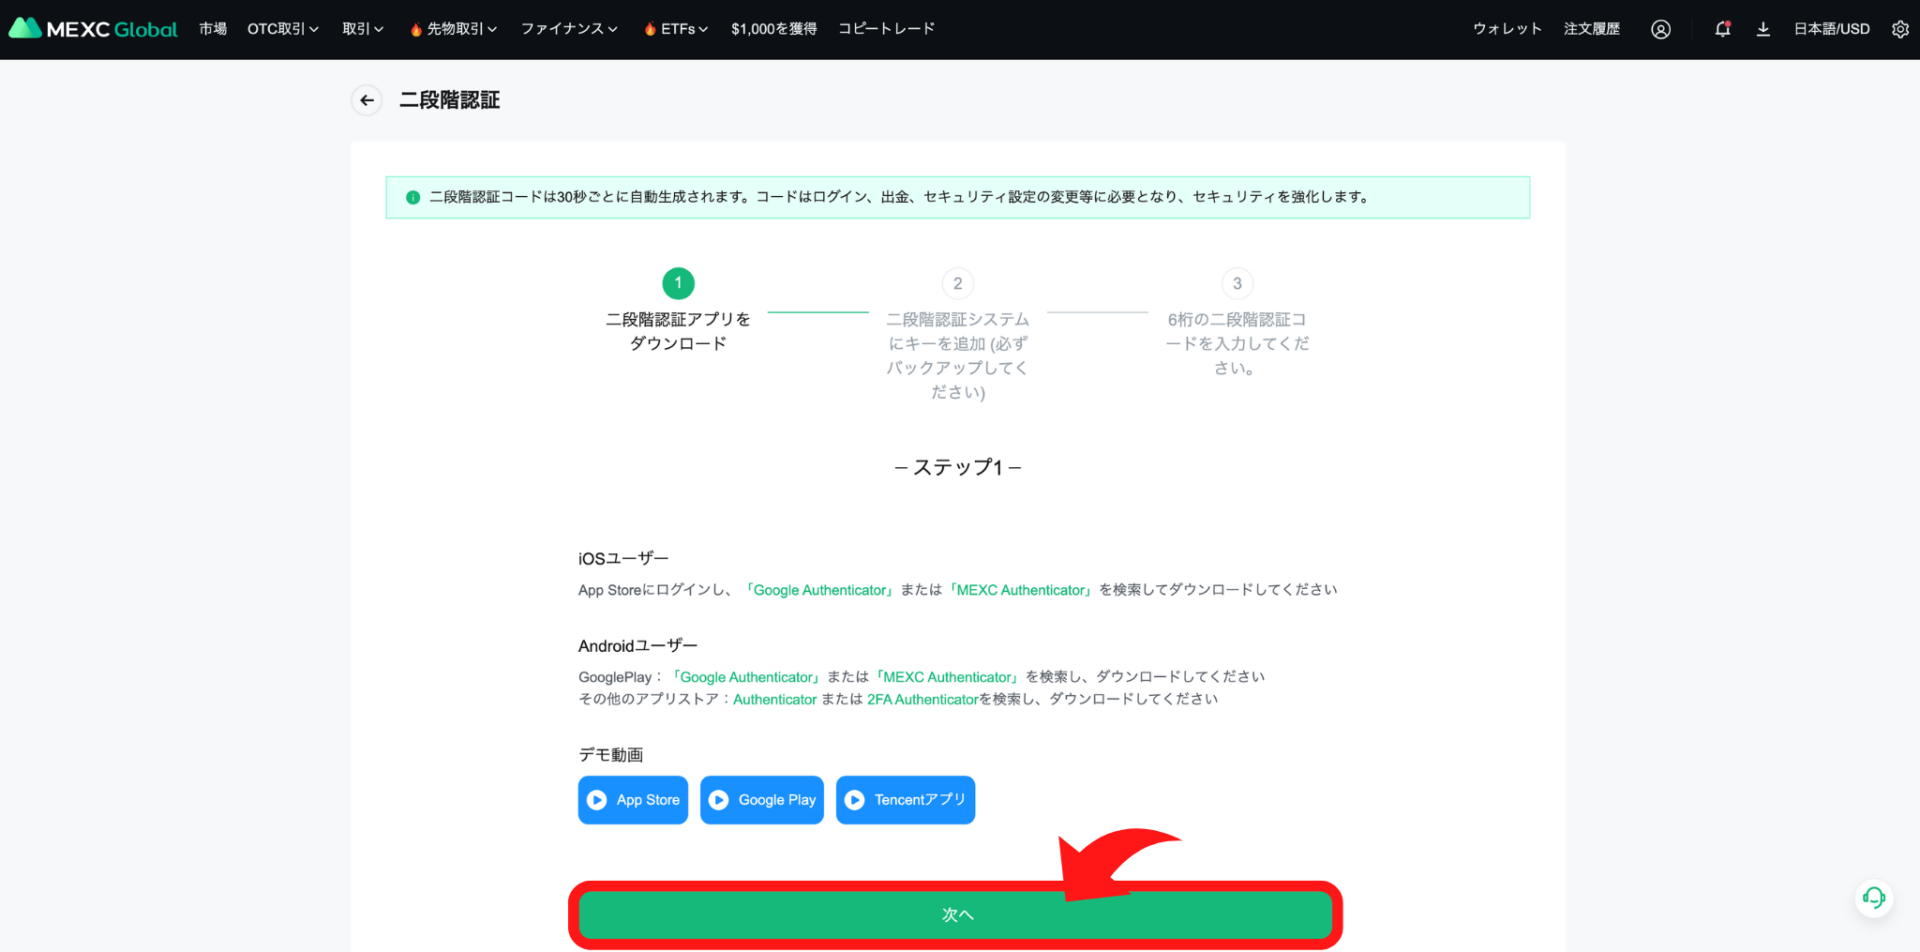This screenshot has width=1920, height=952.
Task: Open the GooglePlay Google Authenticator link
Action: (x=747, y=677)
